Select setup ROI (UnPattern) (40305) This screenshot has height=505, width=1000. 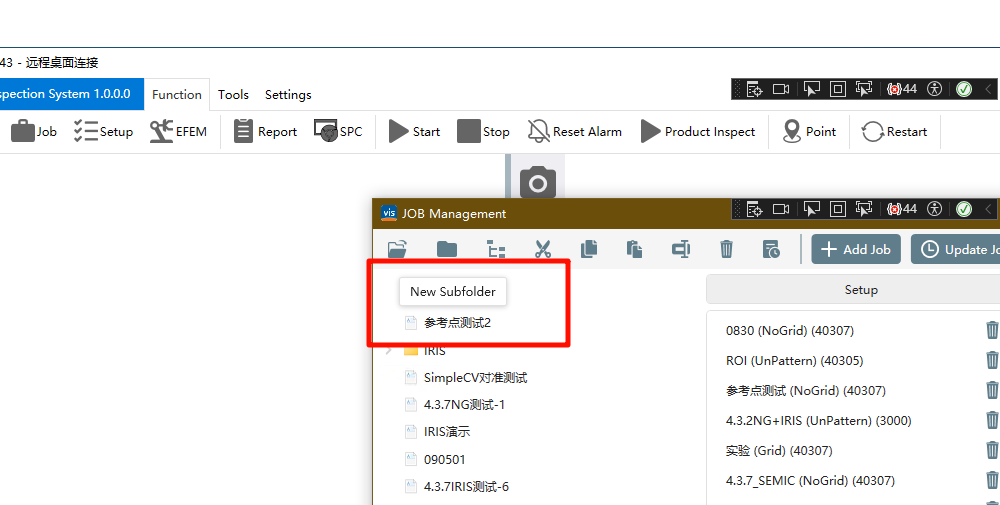[795, 361]
